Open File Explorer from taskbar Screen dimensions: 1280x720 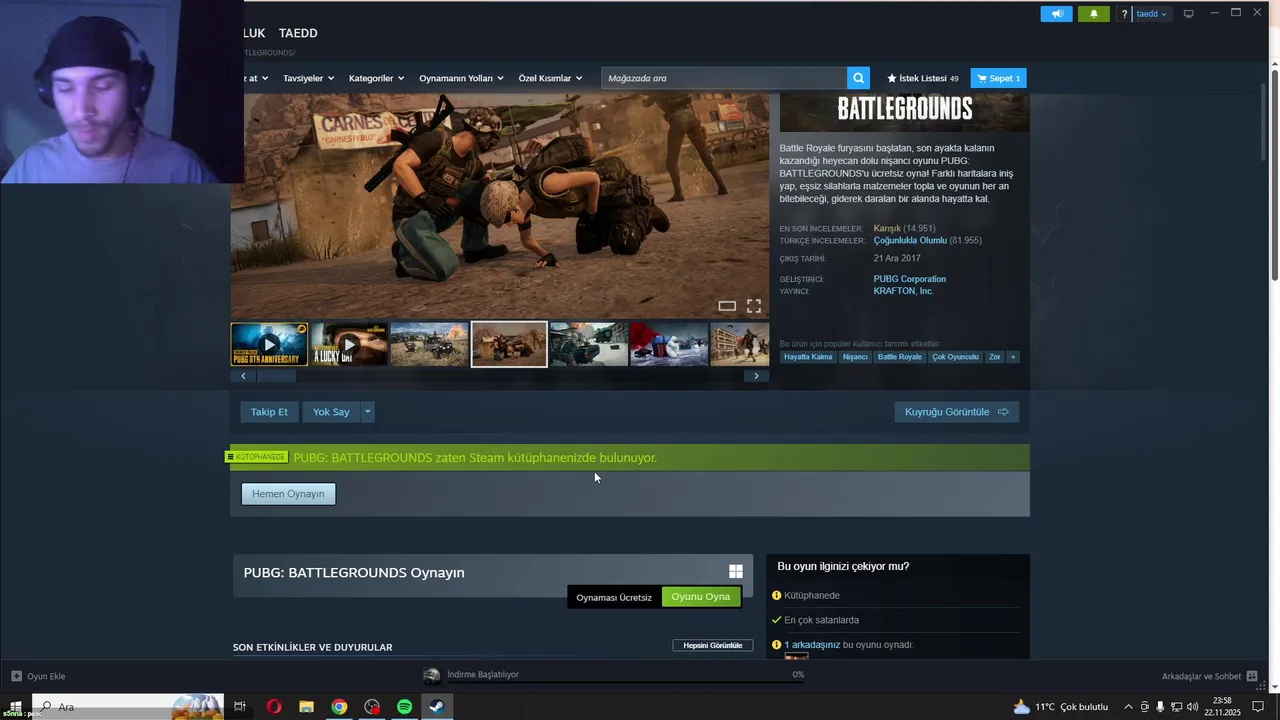pos(307,707)
